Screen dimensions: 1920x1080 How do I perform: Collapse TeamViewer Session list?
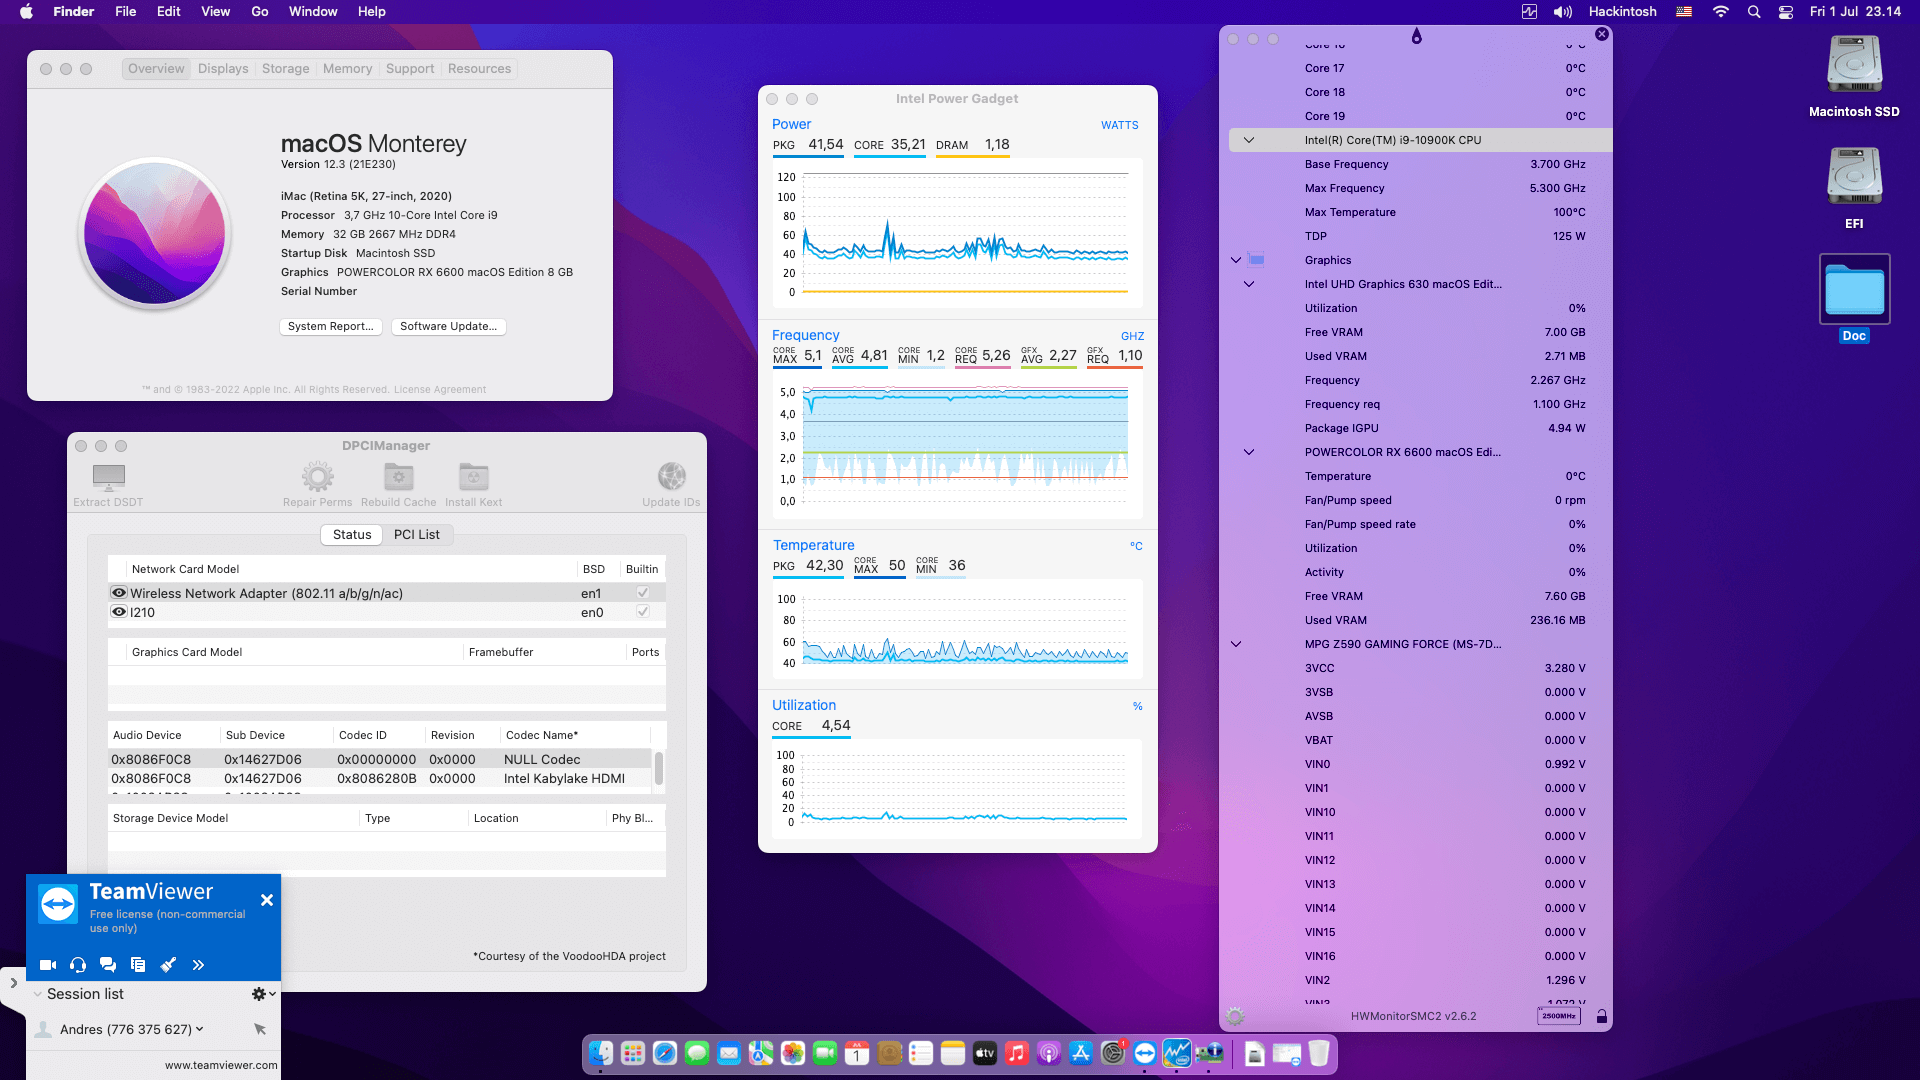tap(38, 994)
